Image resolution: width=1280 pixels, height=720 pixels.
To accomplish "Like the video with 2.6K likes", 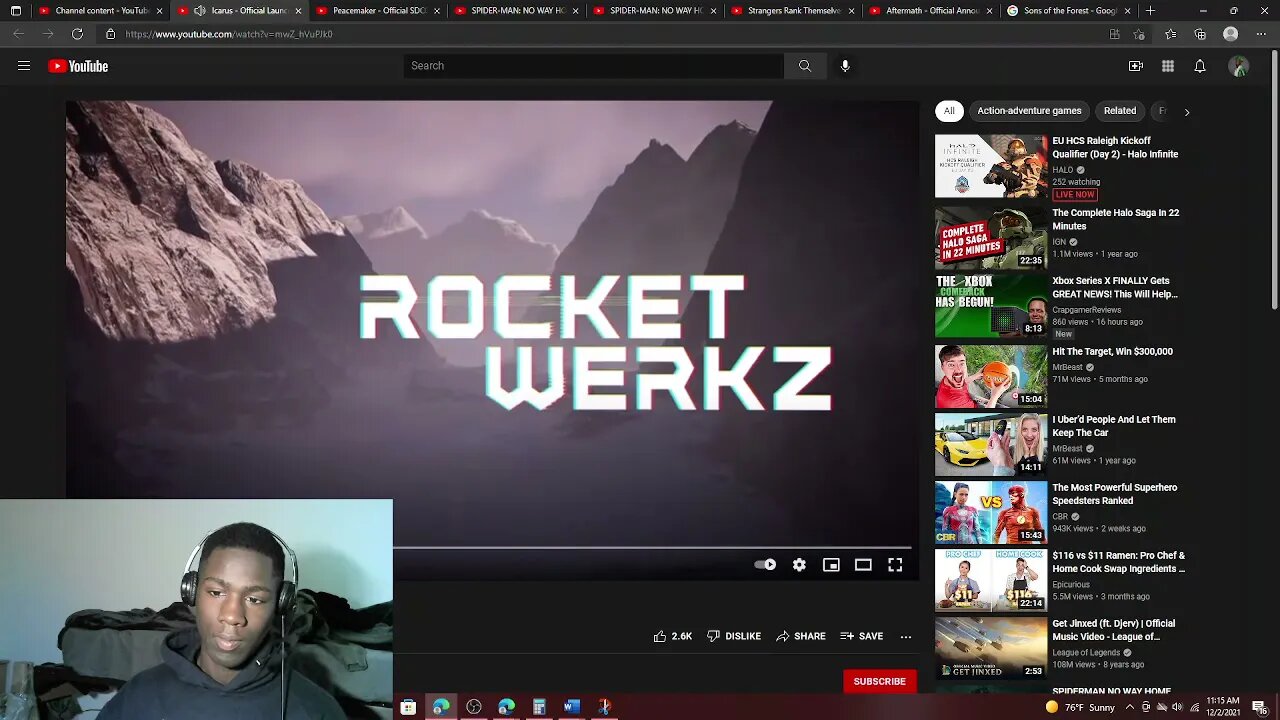I will [673, 636].
